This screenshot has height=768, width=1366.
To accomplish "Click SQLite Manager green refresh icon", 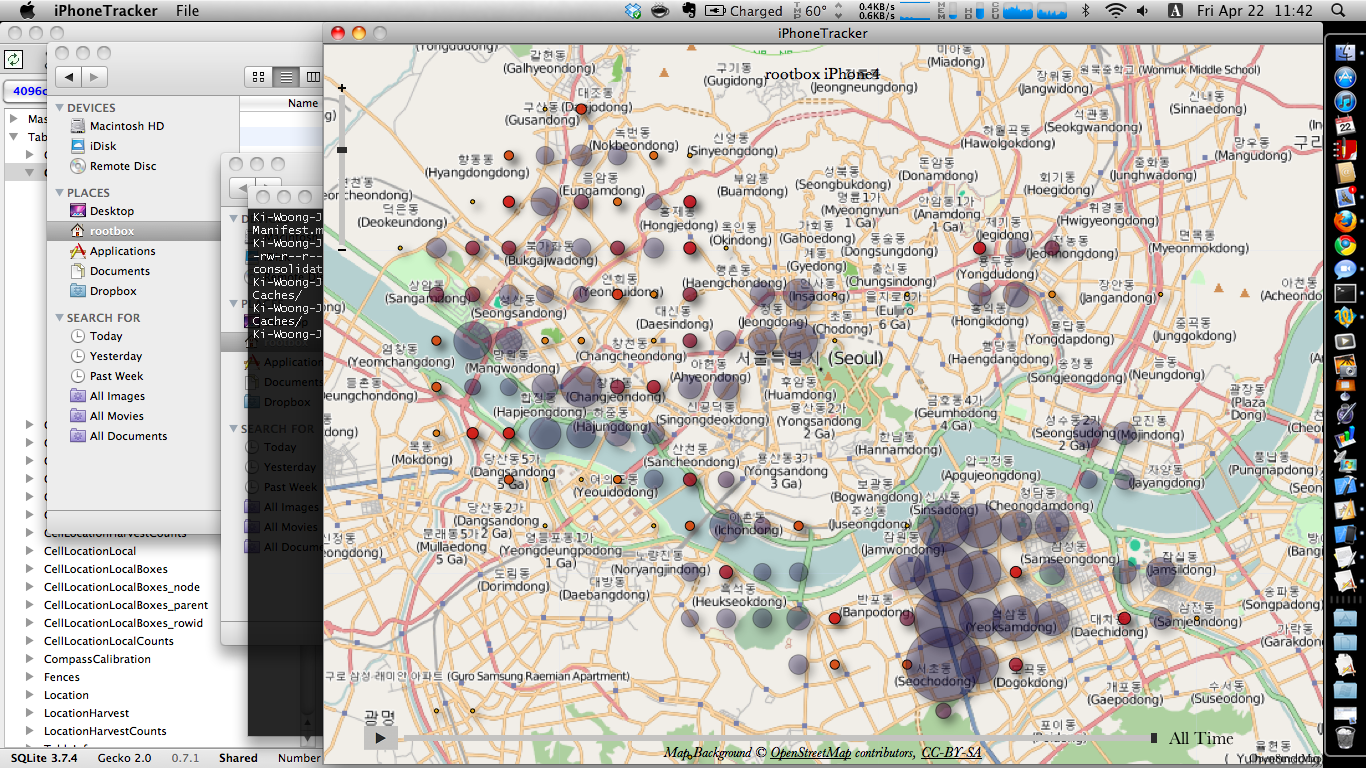I will [x=13, y=60].
